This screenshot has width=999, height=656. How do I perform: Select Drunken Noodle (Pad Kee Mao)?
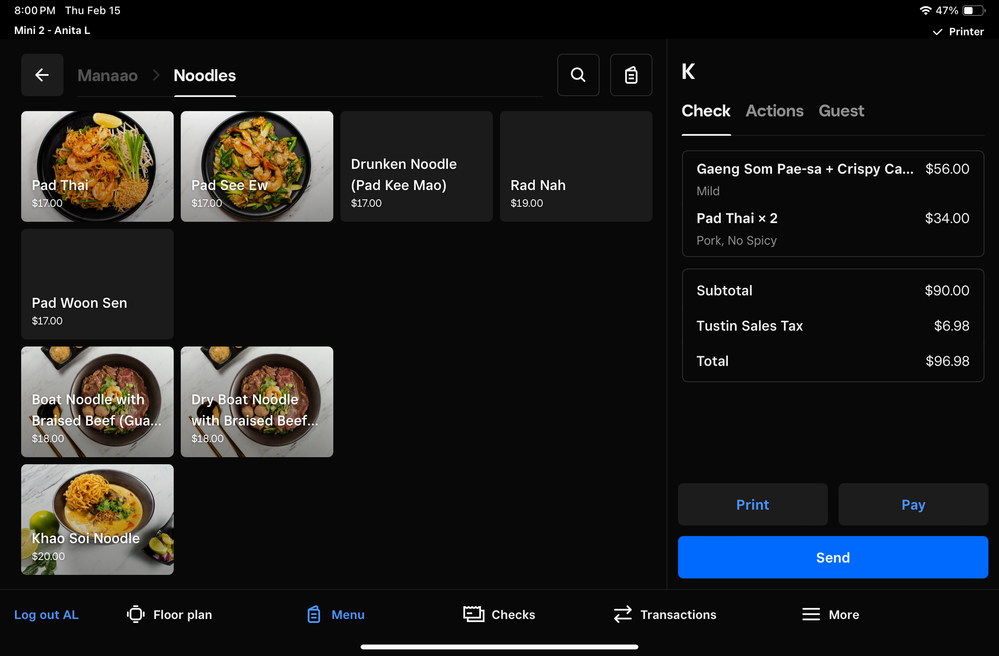[416, 166]
